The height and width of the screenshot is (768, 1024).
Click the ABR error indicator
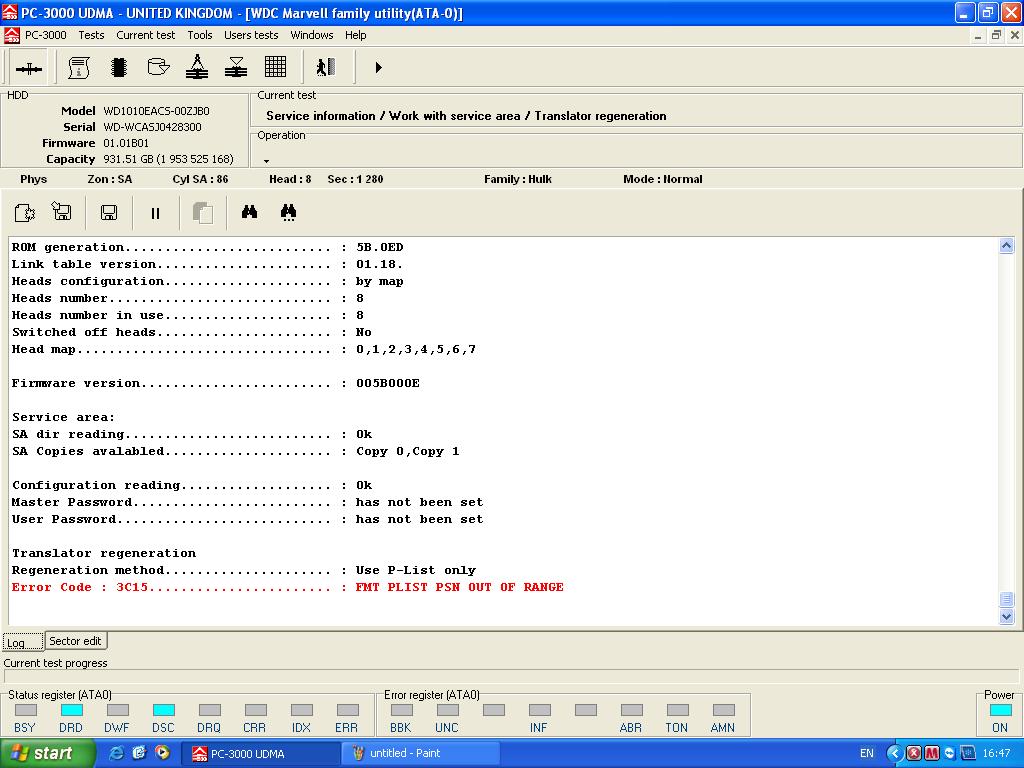(x=632, y=710)
